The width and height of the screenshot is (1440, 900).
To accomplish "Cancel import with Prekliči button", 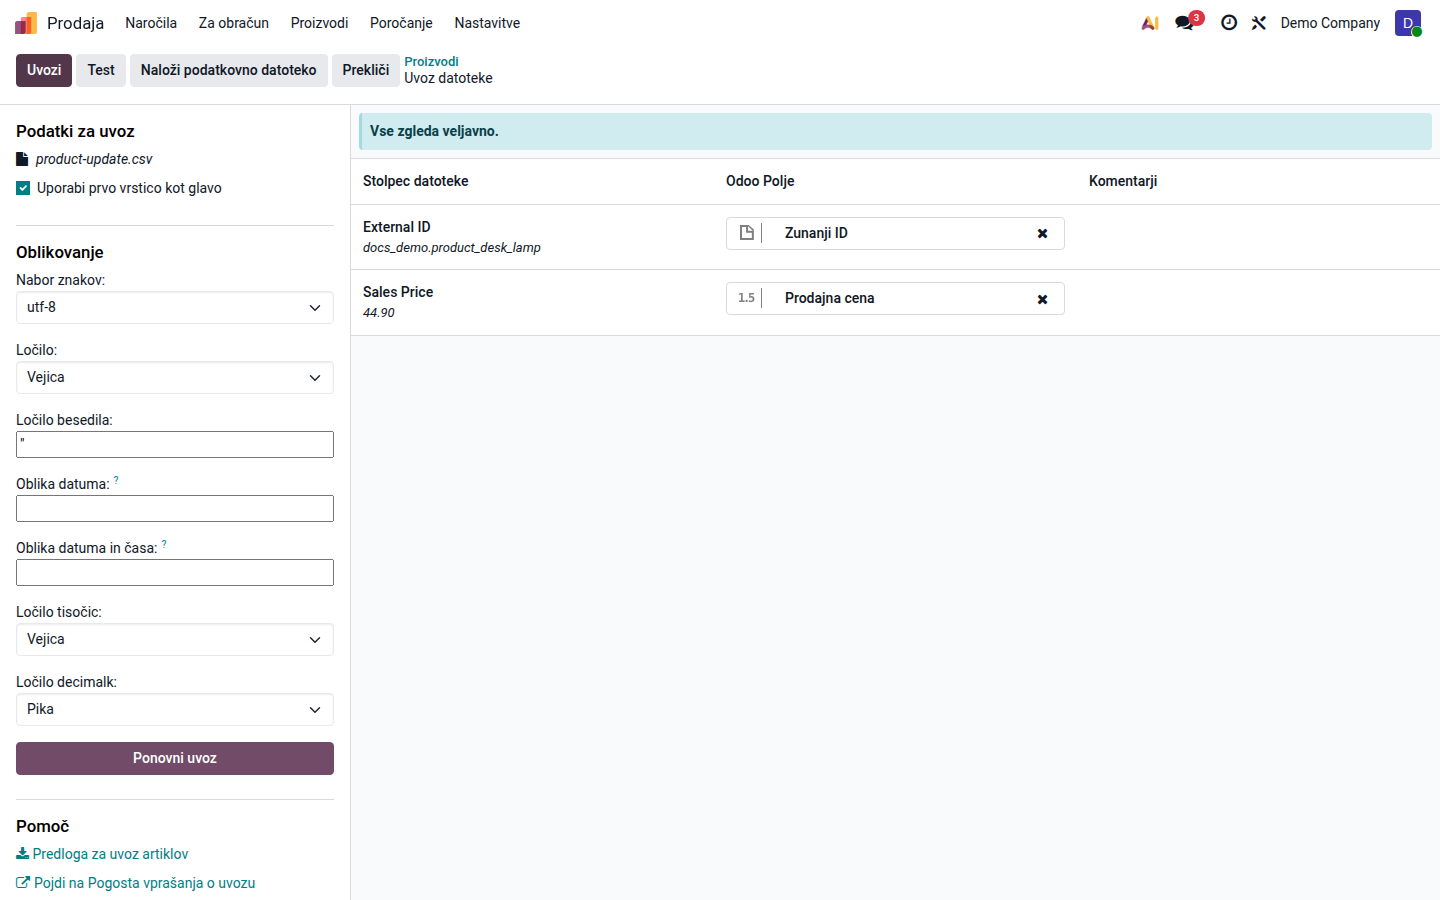I will pos(366,70).
